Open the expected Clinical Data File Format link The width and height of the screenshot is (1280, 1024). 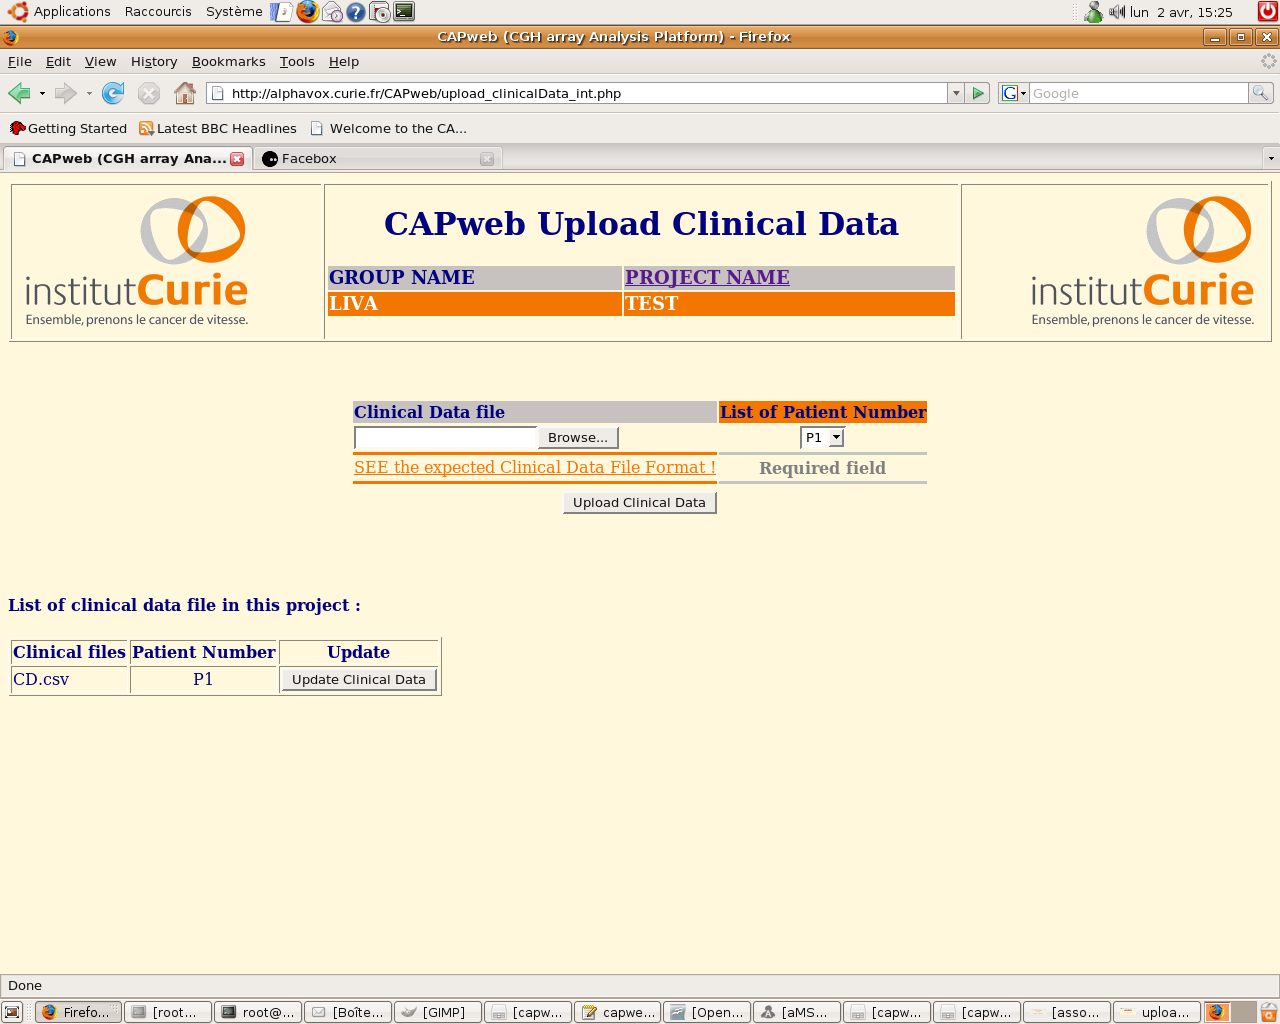click(x=535, y=468)
